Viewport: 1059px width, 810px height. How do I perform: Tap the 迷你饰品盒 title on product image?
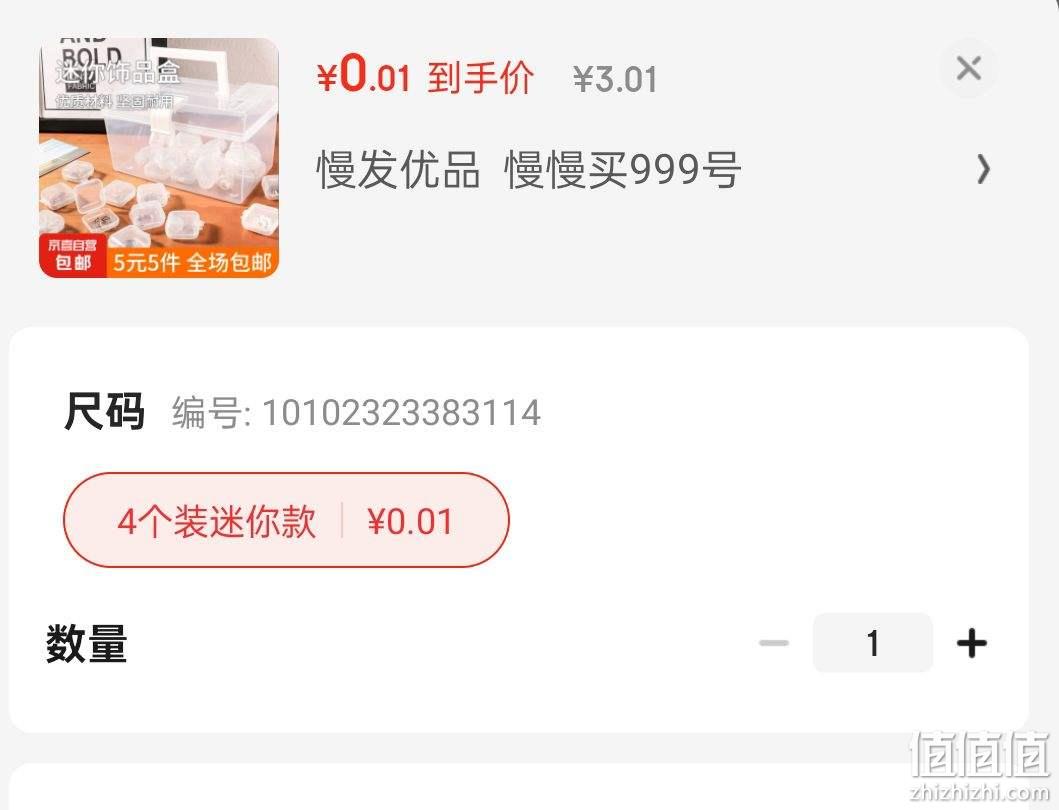pos(118,72)
